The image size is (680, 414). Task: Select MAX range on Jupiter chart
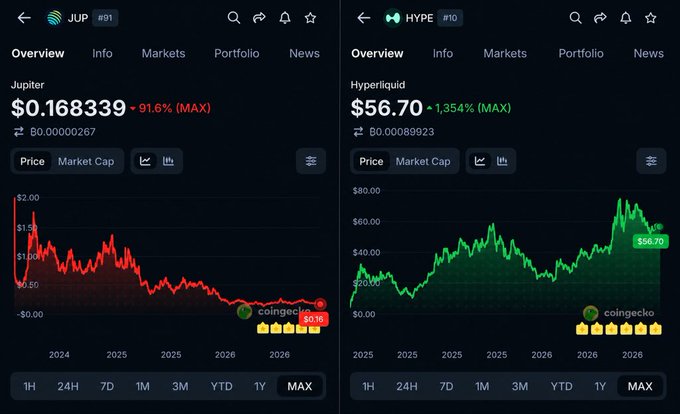300,386
